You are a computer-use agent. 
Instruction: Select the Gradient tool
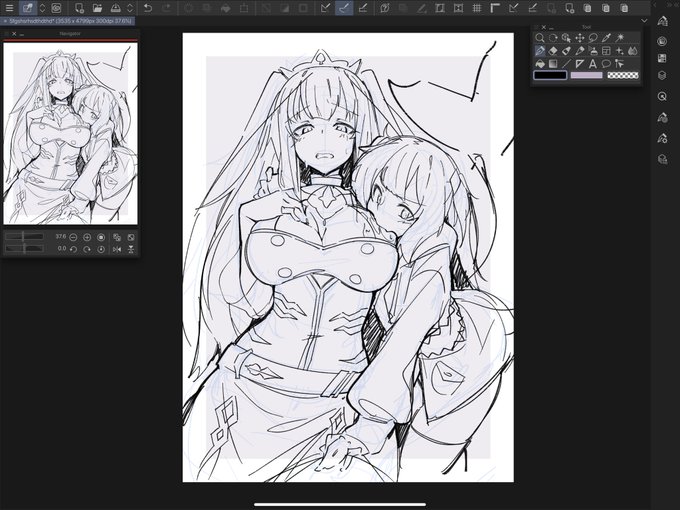pyautogui.click(x=553, y=64)
